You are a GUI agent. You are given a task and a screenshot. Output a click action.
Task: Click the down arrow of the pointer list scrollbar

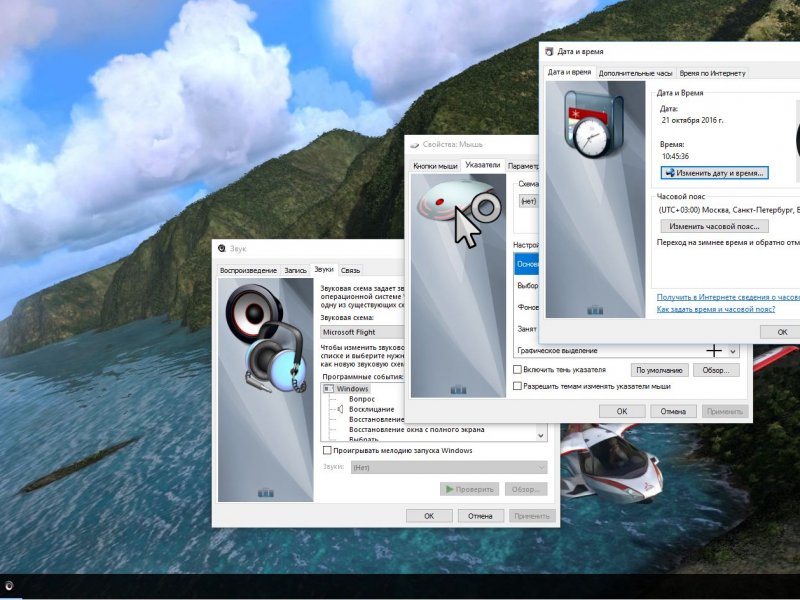733,351
